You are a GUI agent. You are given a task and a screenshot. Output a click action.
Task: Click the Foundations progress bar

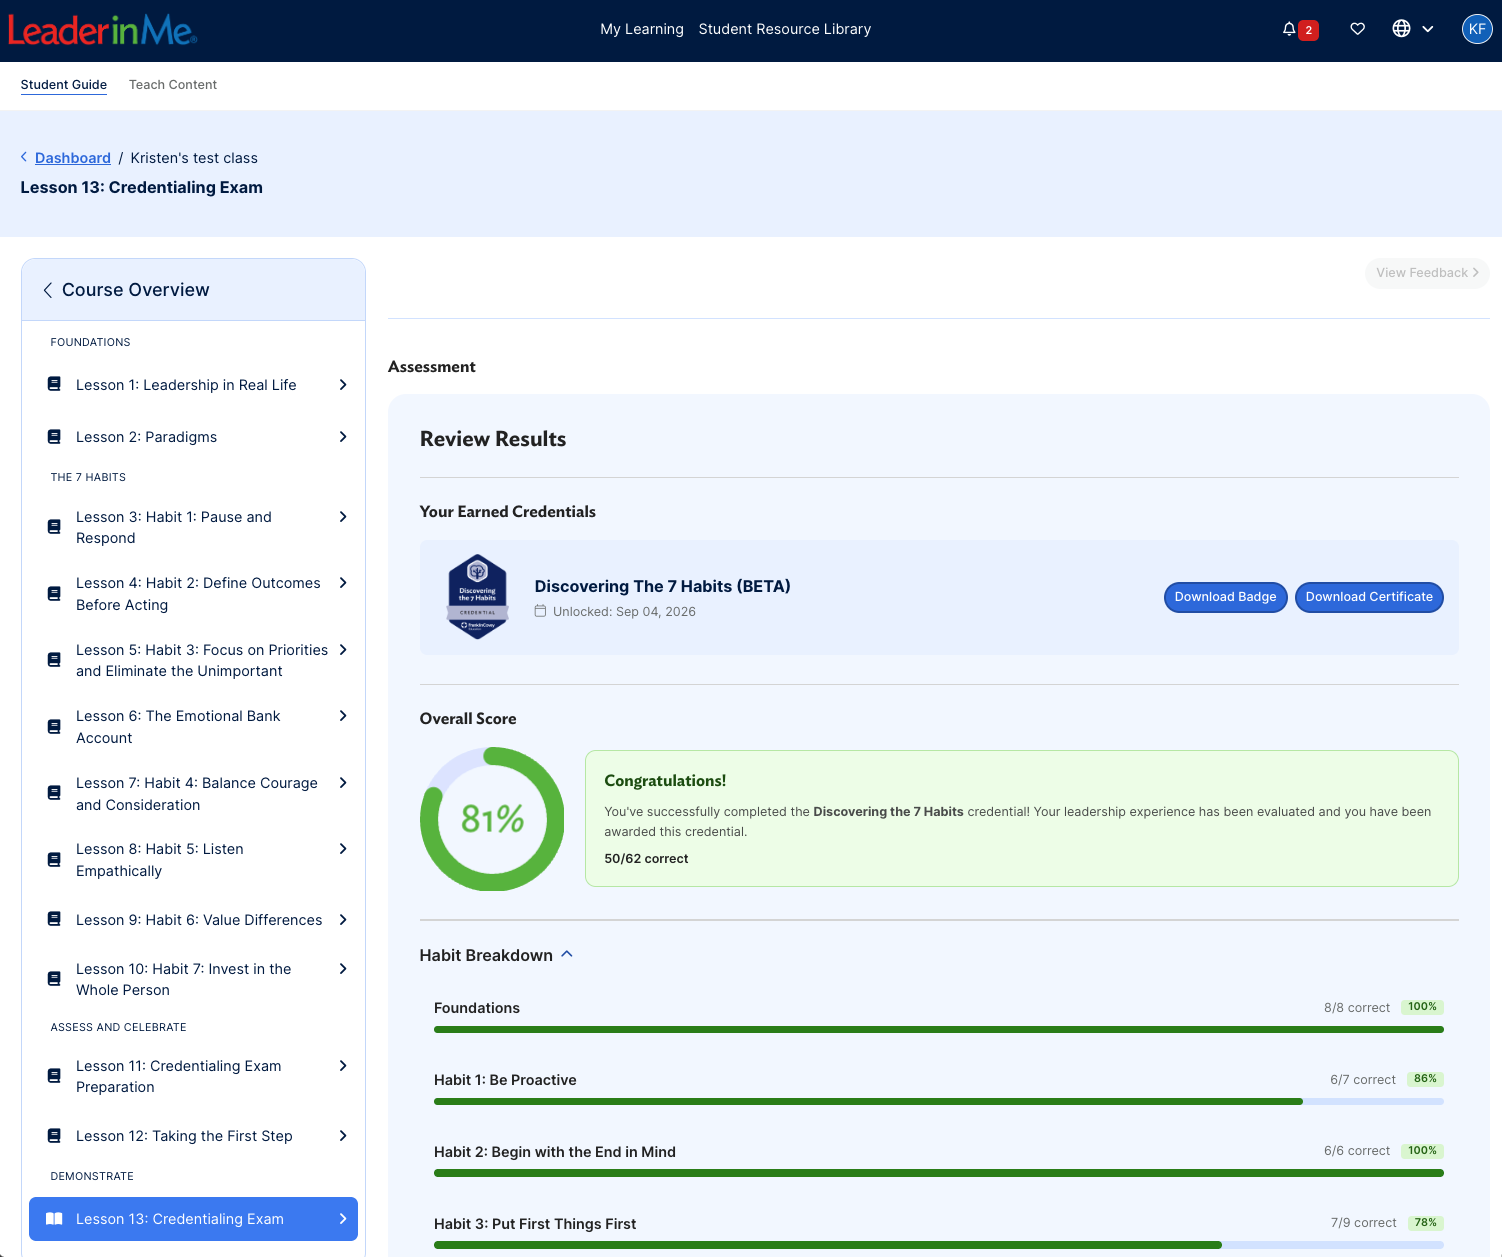(939, 1029)
